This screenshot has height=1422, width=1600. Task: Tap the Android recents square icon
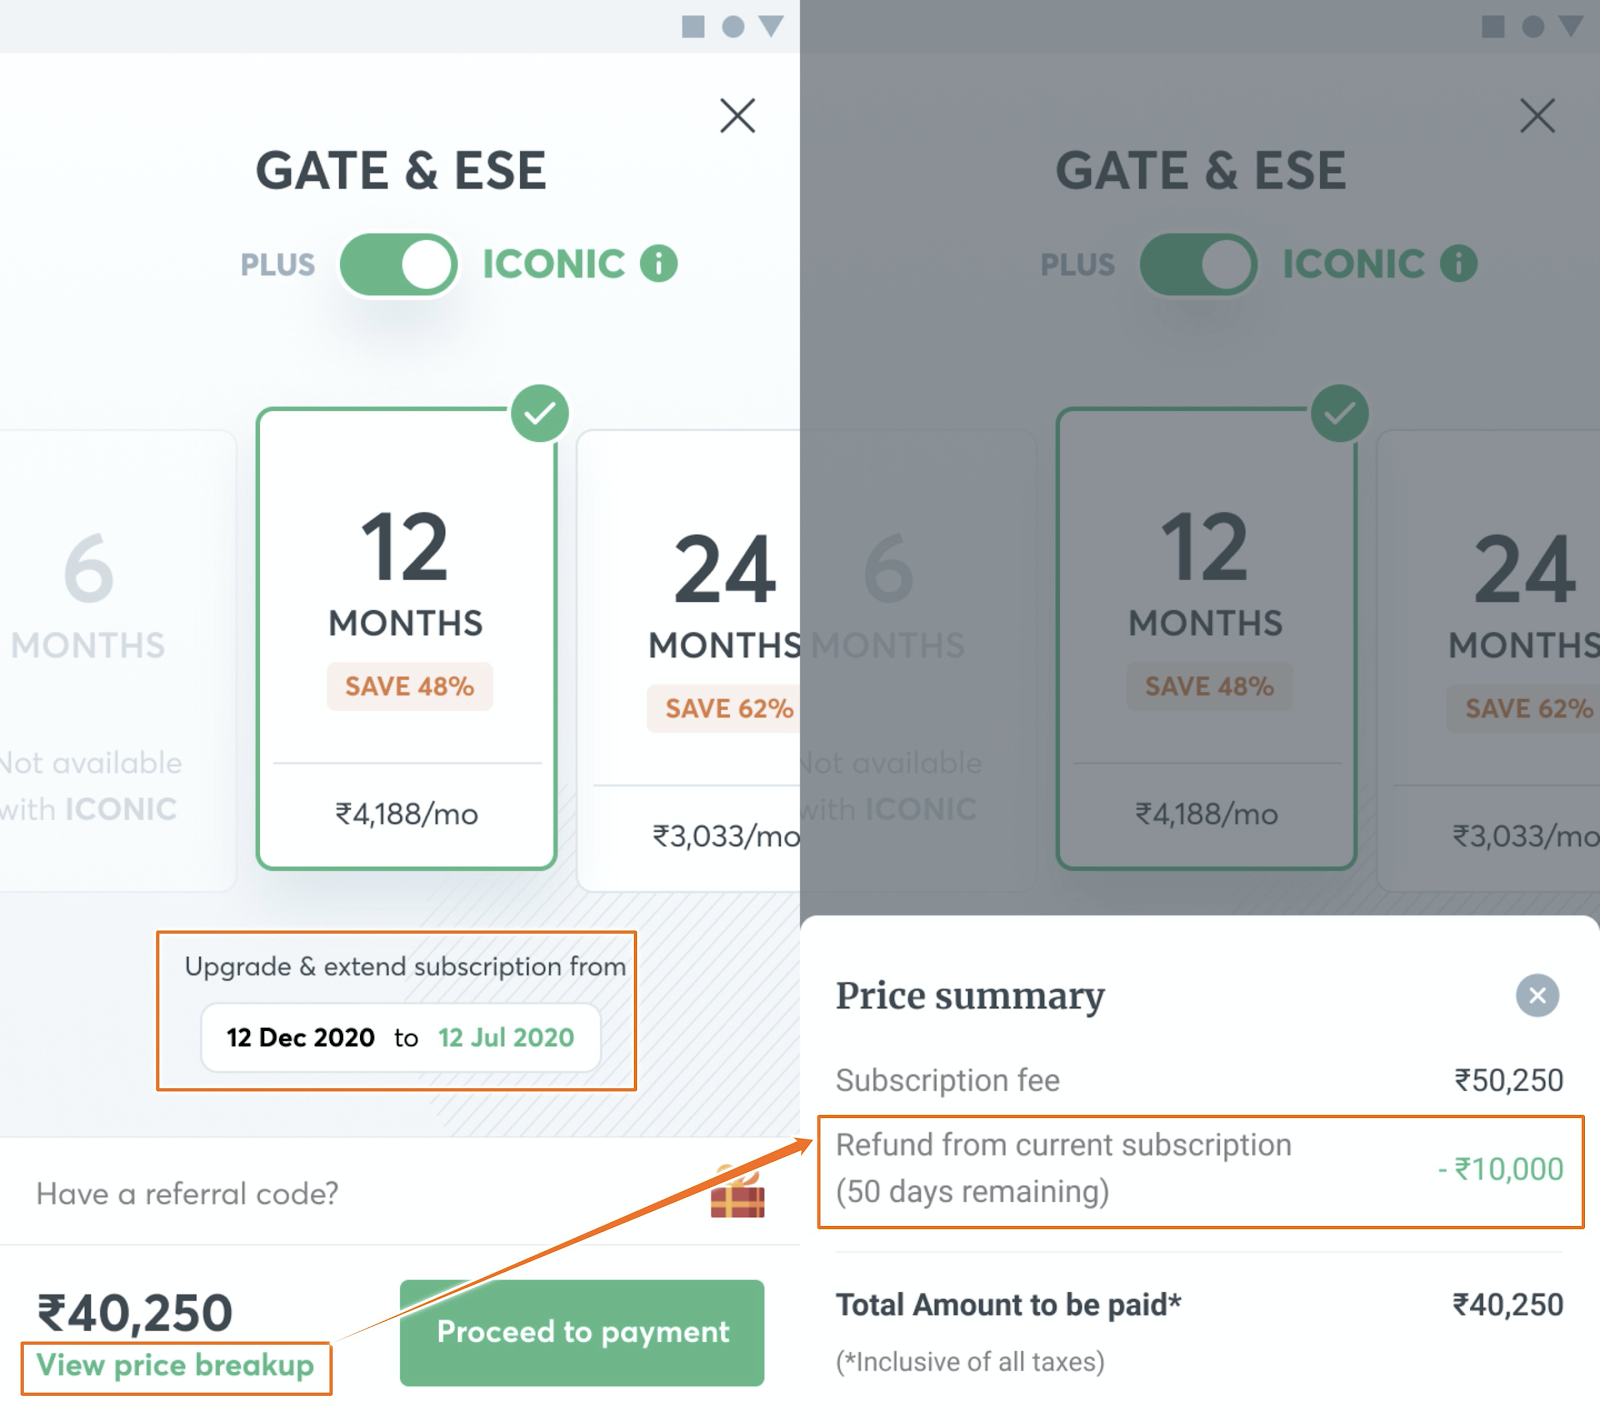click(x=693, y=26)
